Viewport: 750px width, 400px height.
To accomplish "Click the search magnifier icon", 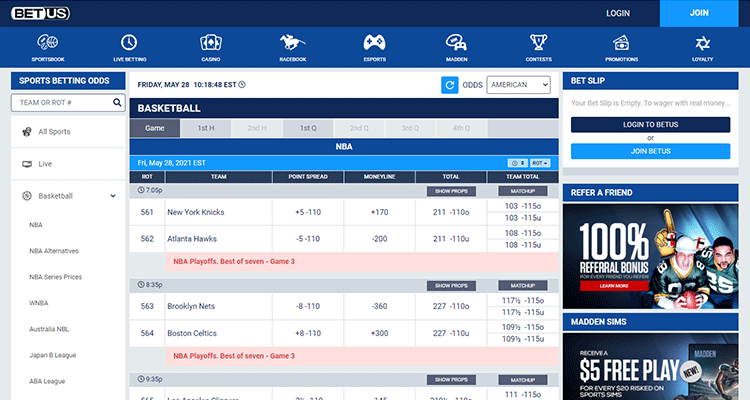I will tap(117, 102).
